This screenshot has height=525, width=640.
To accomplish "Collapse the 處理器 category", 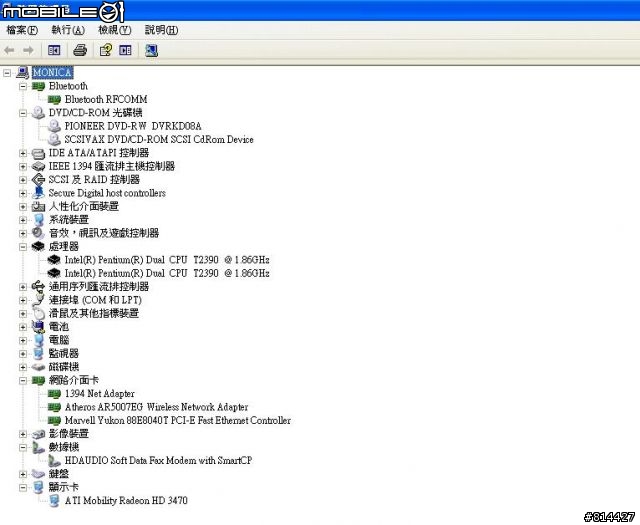I will 23,247.
